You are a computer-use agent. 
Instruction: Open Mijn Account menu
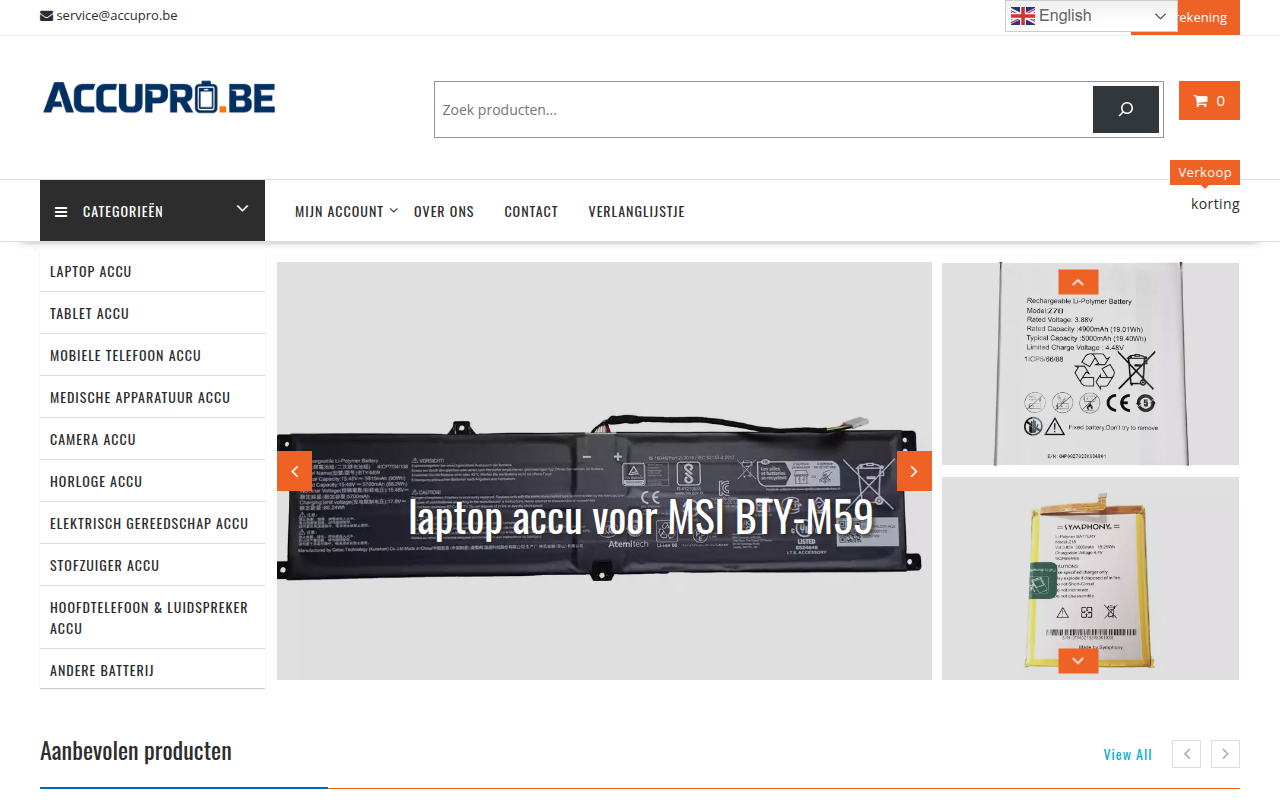[339, 212]
